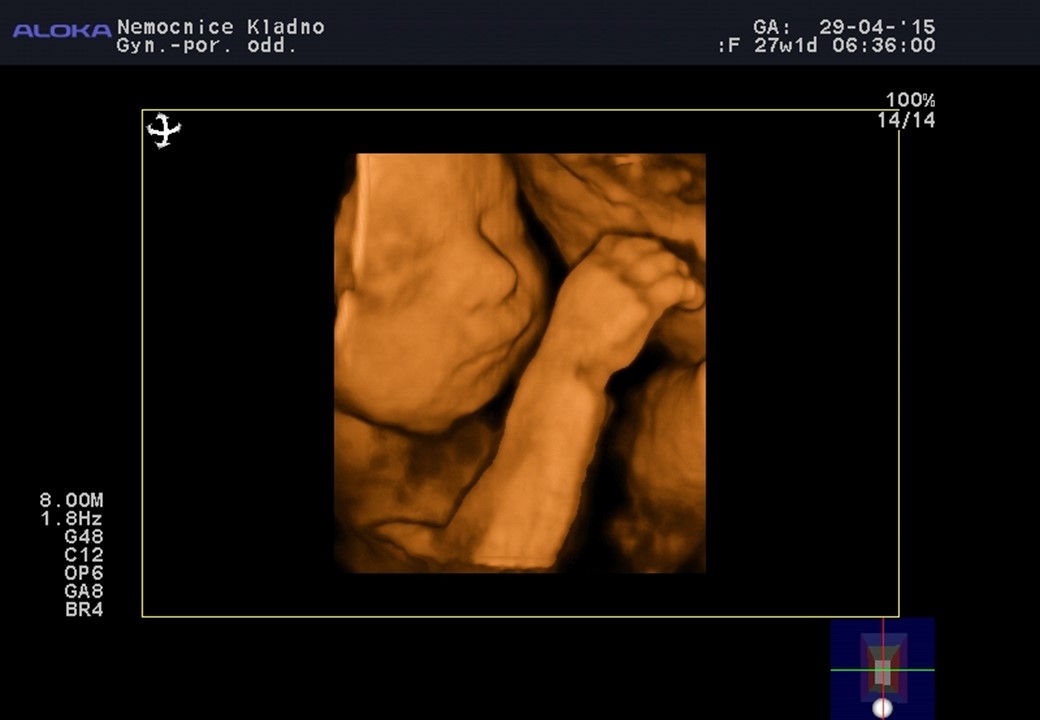Click the time '06:36:00'
1040x720 pixels.
[x=883, y=46]
